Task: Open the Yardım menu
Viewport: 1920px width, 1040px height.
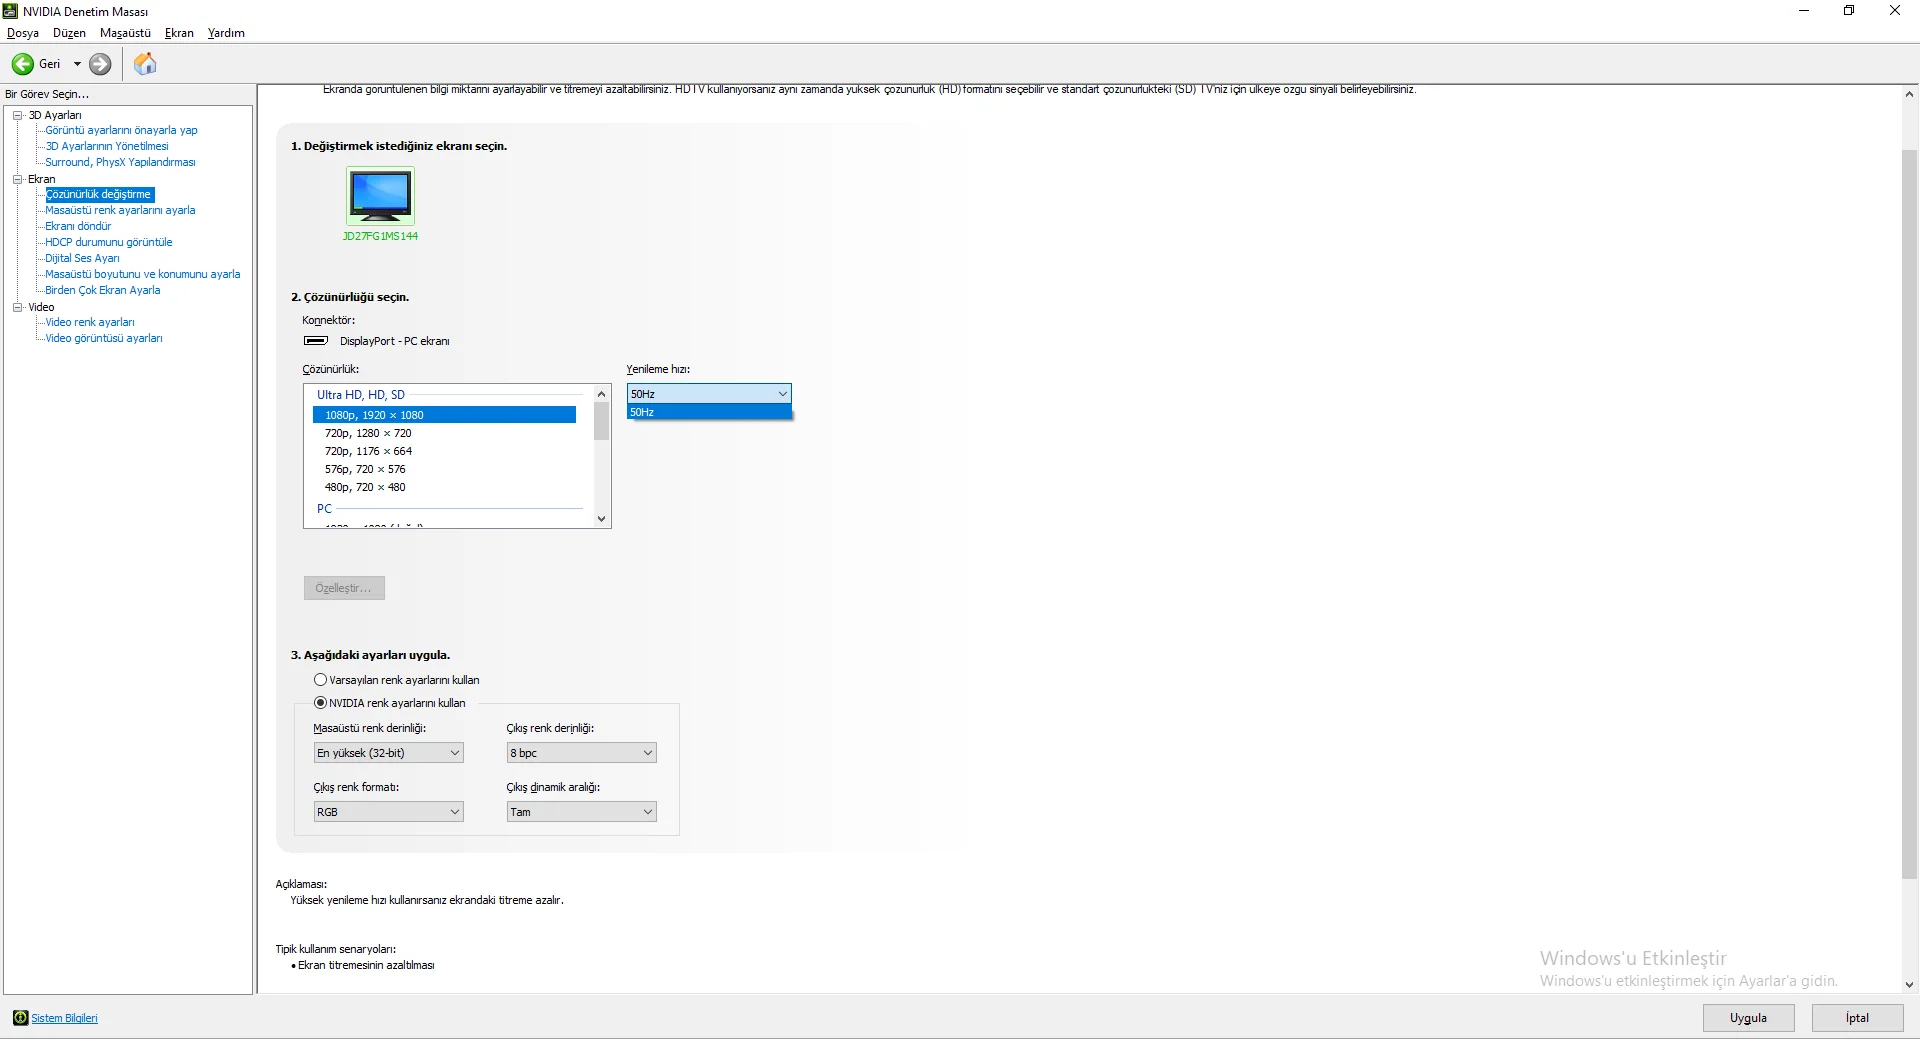Action: click(x=226, y=33)
